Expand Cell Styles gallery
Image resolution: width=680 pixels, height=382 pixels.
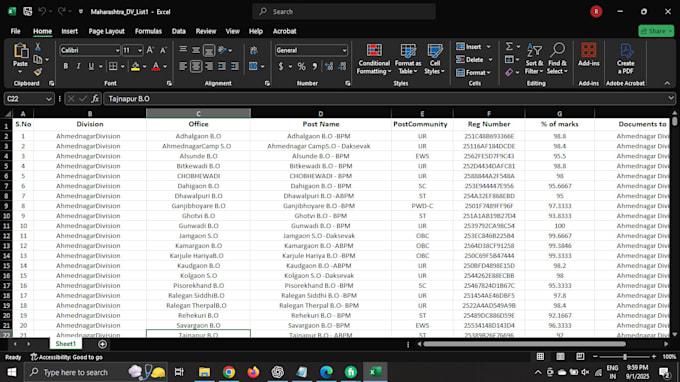coord(435,59)
